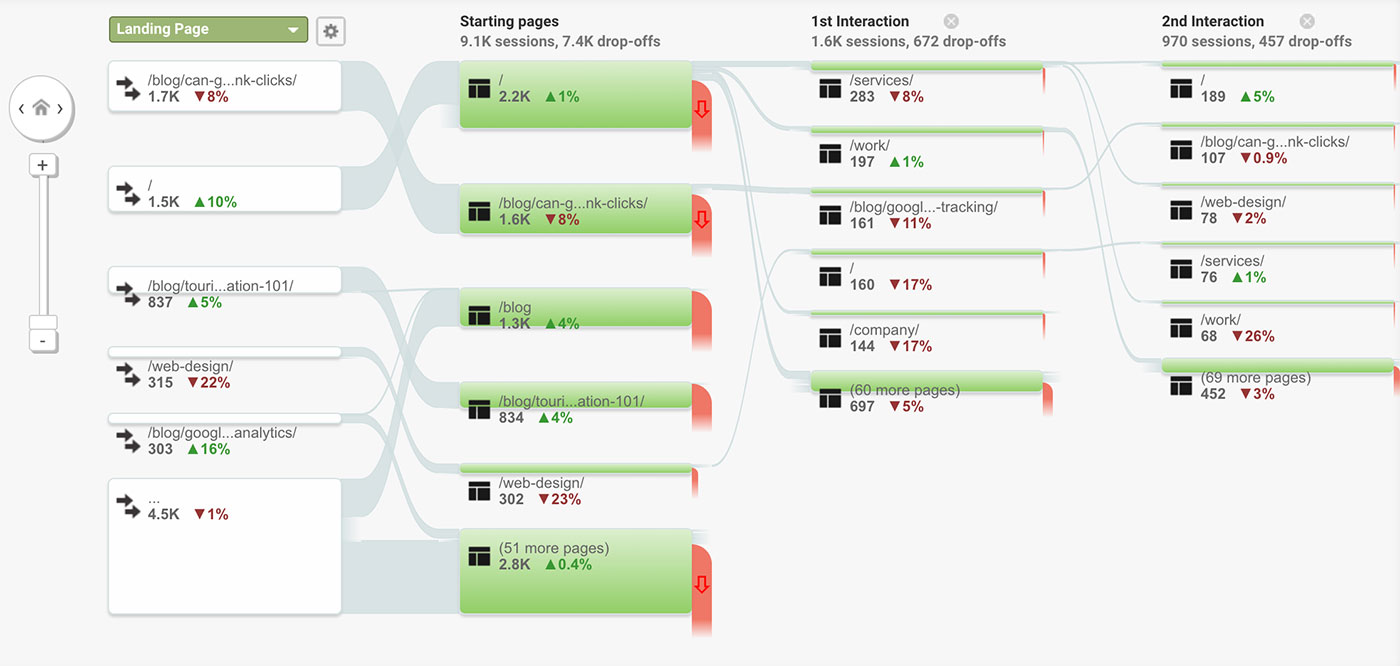Select the /blog starting page node
This screenshot has height=666, width=1400.
576,308
